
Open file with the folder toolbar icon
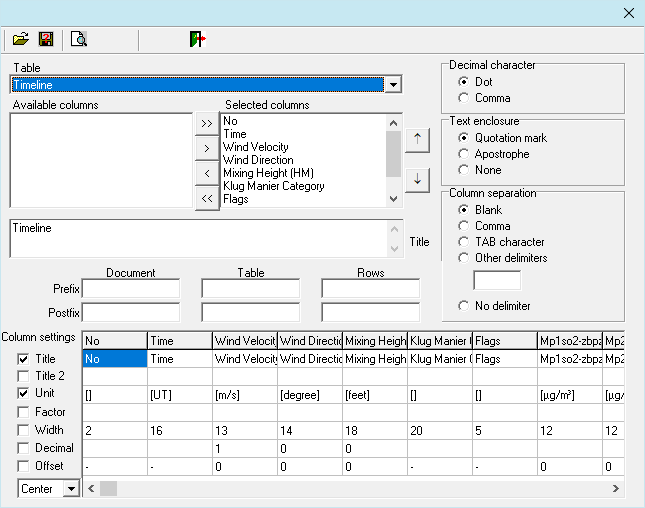pyautogui.click(x=21, y=39)
